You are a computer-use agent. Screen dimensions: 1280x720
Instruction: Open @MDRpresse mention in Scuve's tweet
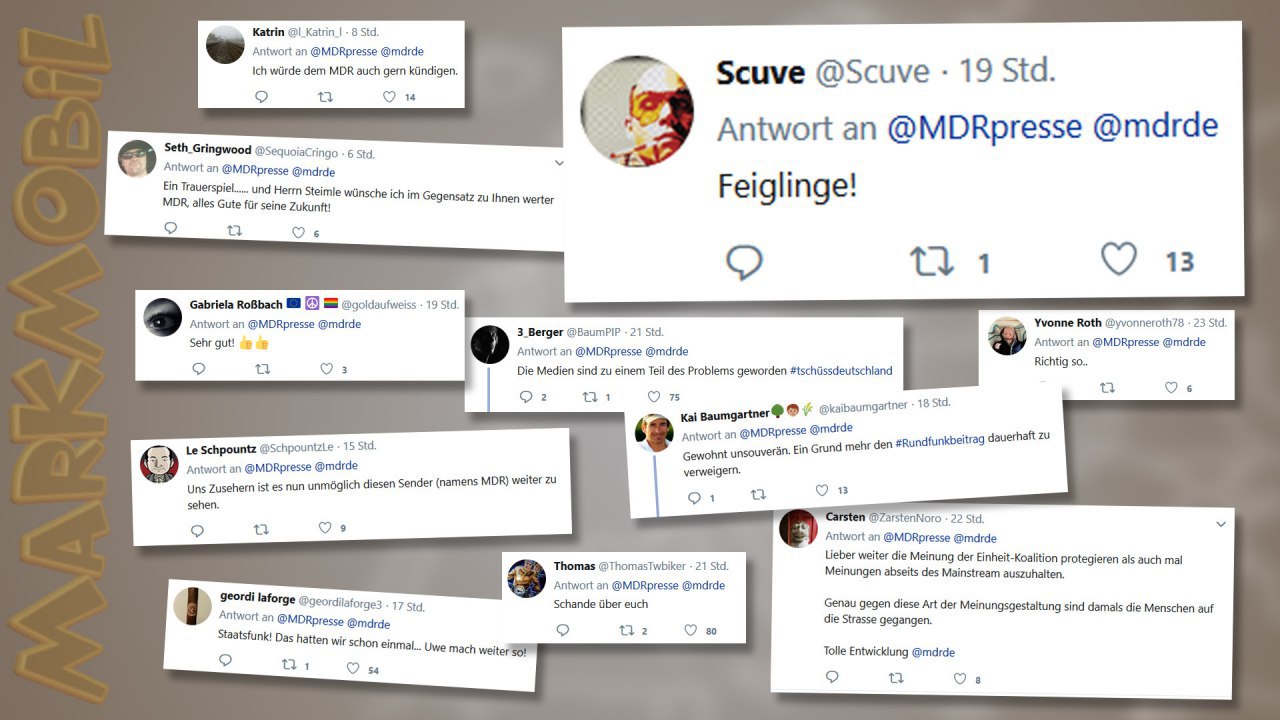click(x=984, y=128)
